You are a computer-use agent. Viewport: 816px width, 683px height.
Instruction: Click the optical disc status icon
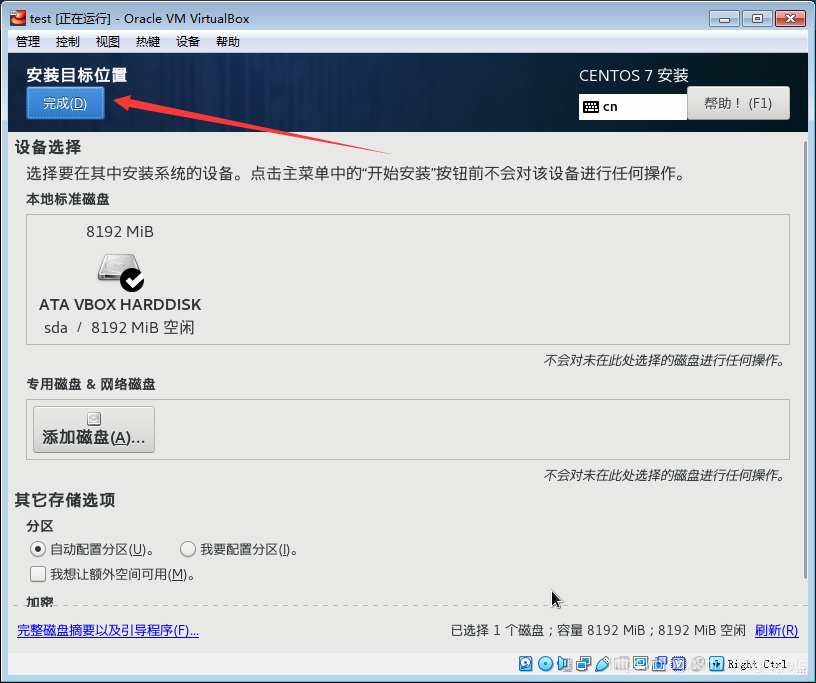pyautogui.click(x=545, y=664)
